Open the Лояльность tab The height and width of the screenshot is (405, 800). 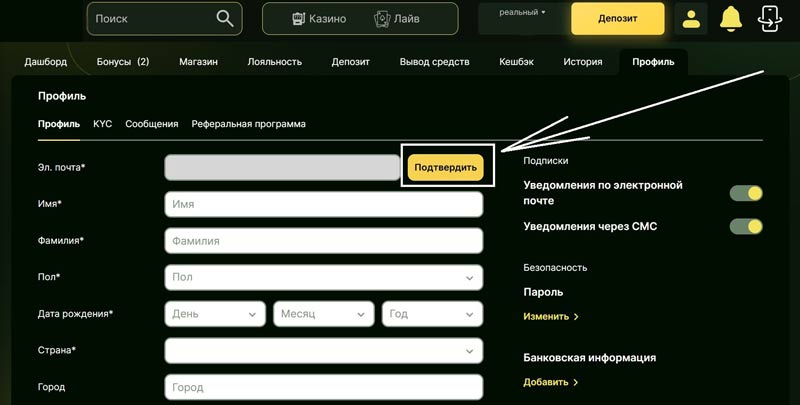pyautogui.click(x=274, y=62)
